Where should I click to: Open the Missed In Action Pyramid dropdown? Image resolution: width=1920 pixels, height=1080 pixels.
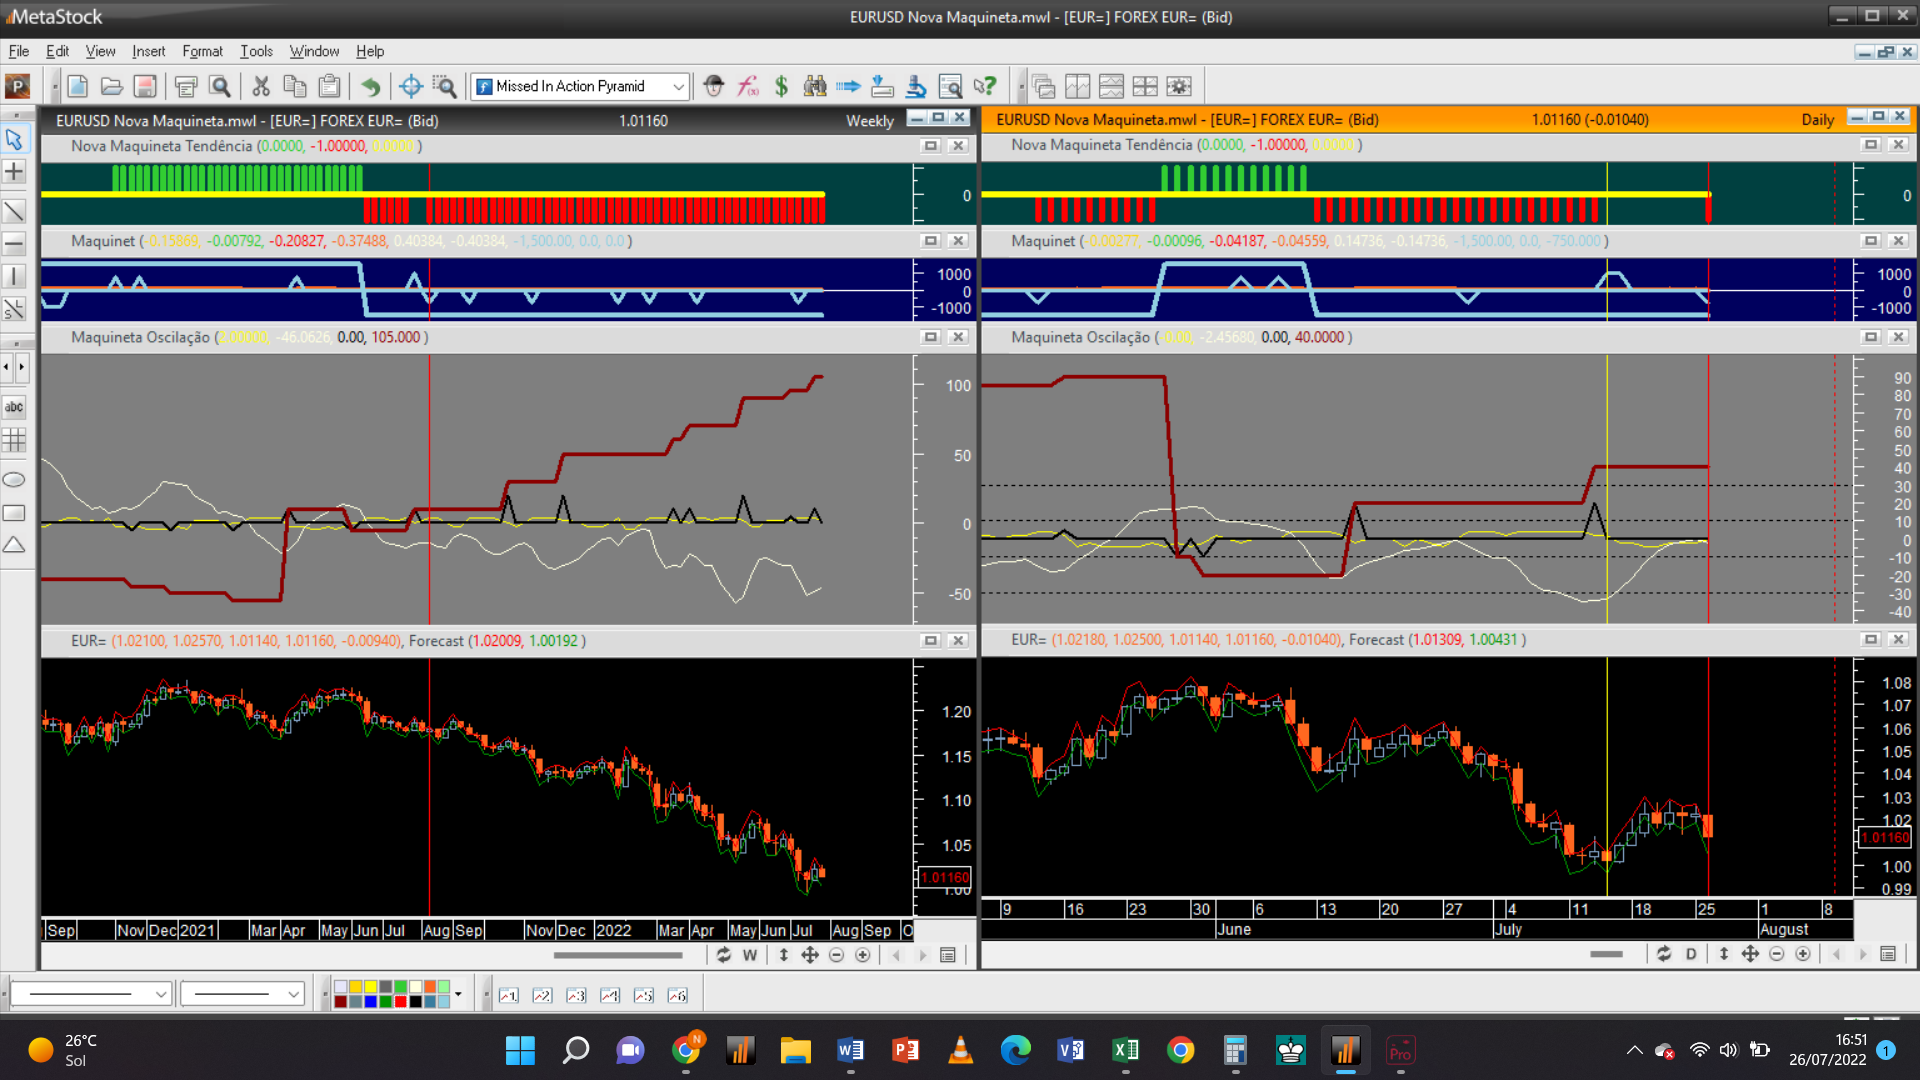coord(678,87)
